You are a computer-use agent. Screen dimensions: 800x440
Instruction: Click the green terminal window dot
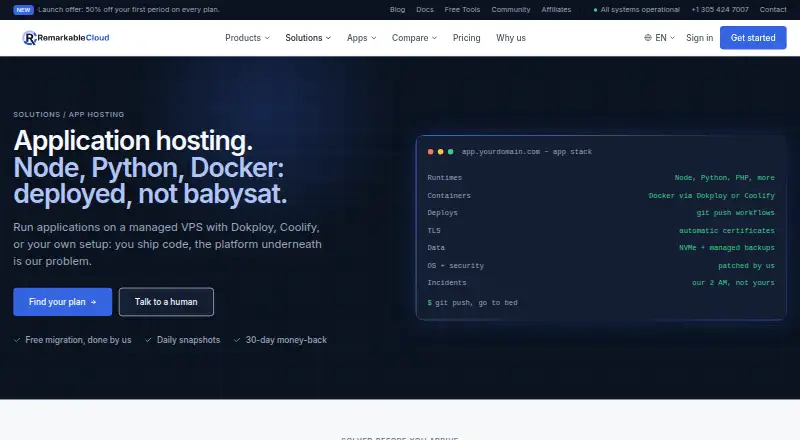click(x=451, y=152)
